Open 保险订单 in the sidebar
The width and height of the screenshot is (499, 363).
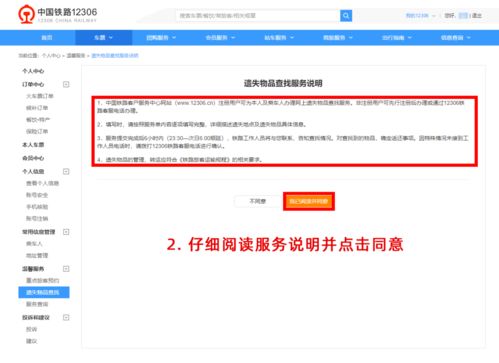coord(37,131)
